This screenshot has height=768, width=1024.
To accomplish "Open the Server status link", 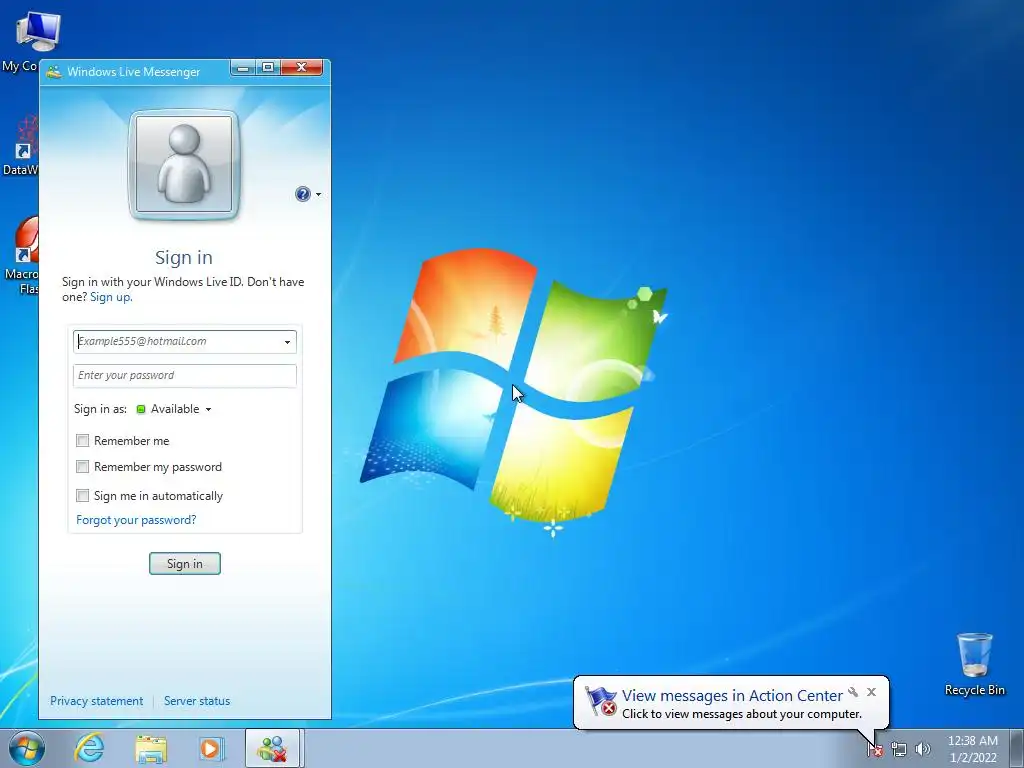I will click(197, 701).
